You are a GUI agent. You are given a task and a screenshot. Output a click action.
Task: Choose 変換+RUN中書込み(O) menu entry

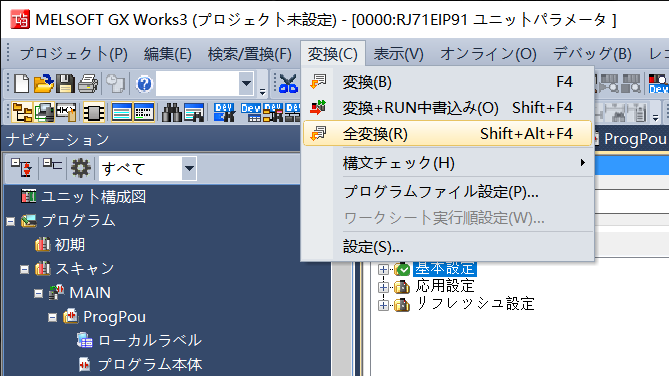click(x=448, y=108)
